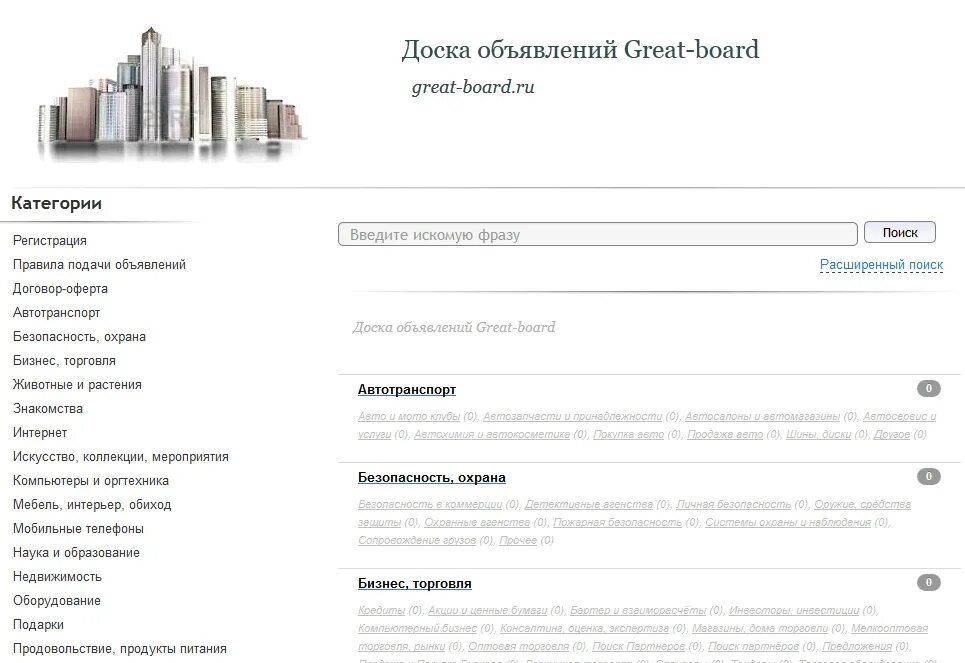
Task: Open Личная безопасность subcategory
Action: click(734, 505)
